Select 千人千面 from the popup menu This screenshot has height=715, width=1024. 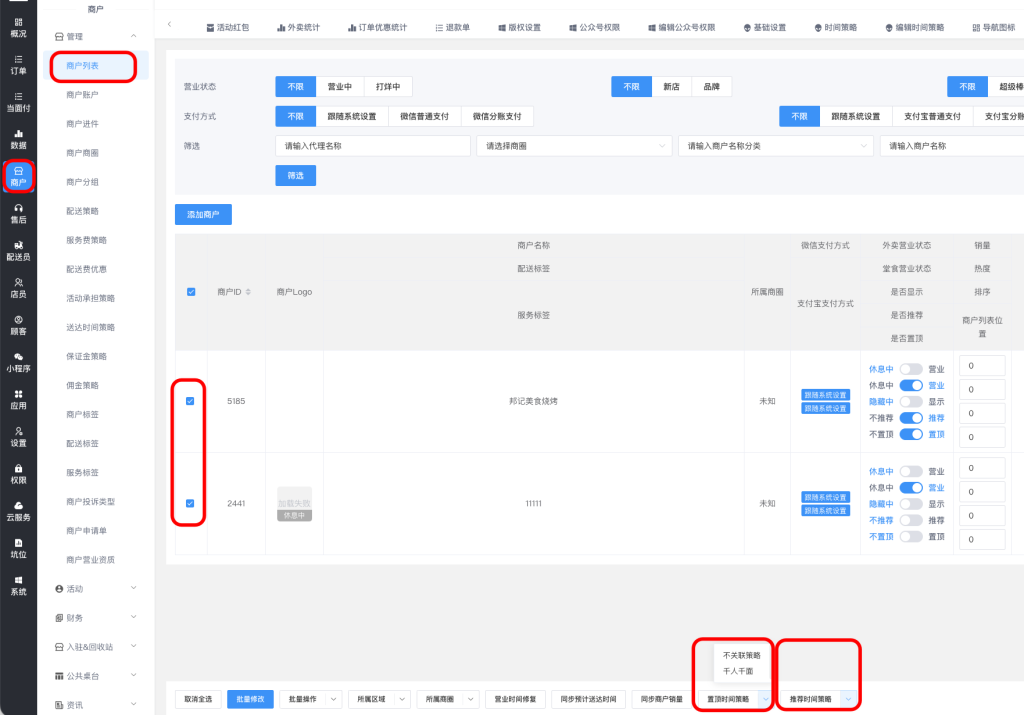coord(738,671)
